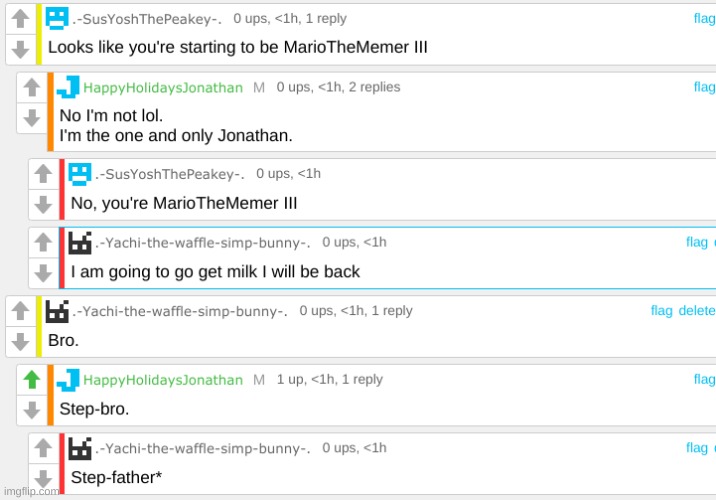This screenshot has width=716, height=500.
Task: Downvote the "Bro." comment
Action: (x=21, y=342)
